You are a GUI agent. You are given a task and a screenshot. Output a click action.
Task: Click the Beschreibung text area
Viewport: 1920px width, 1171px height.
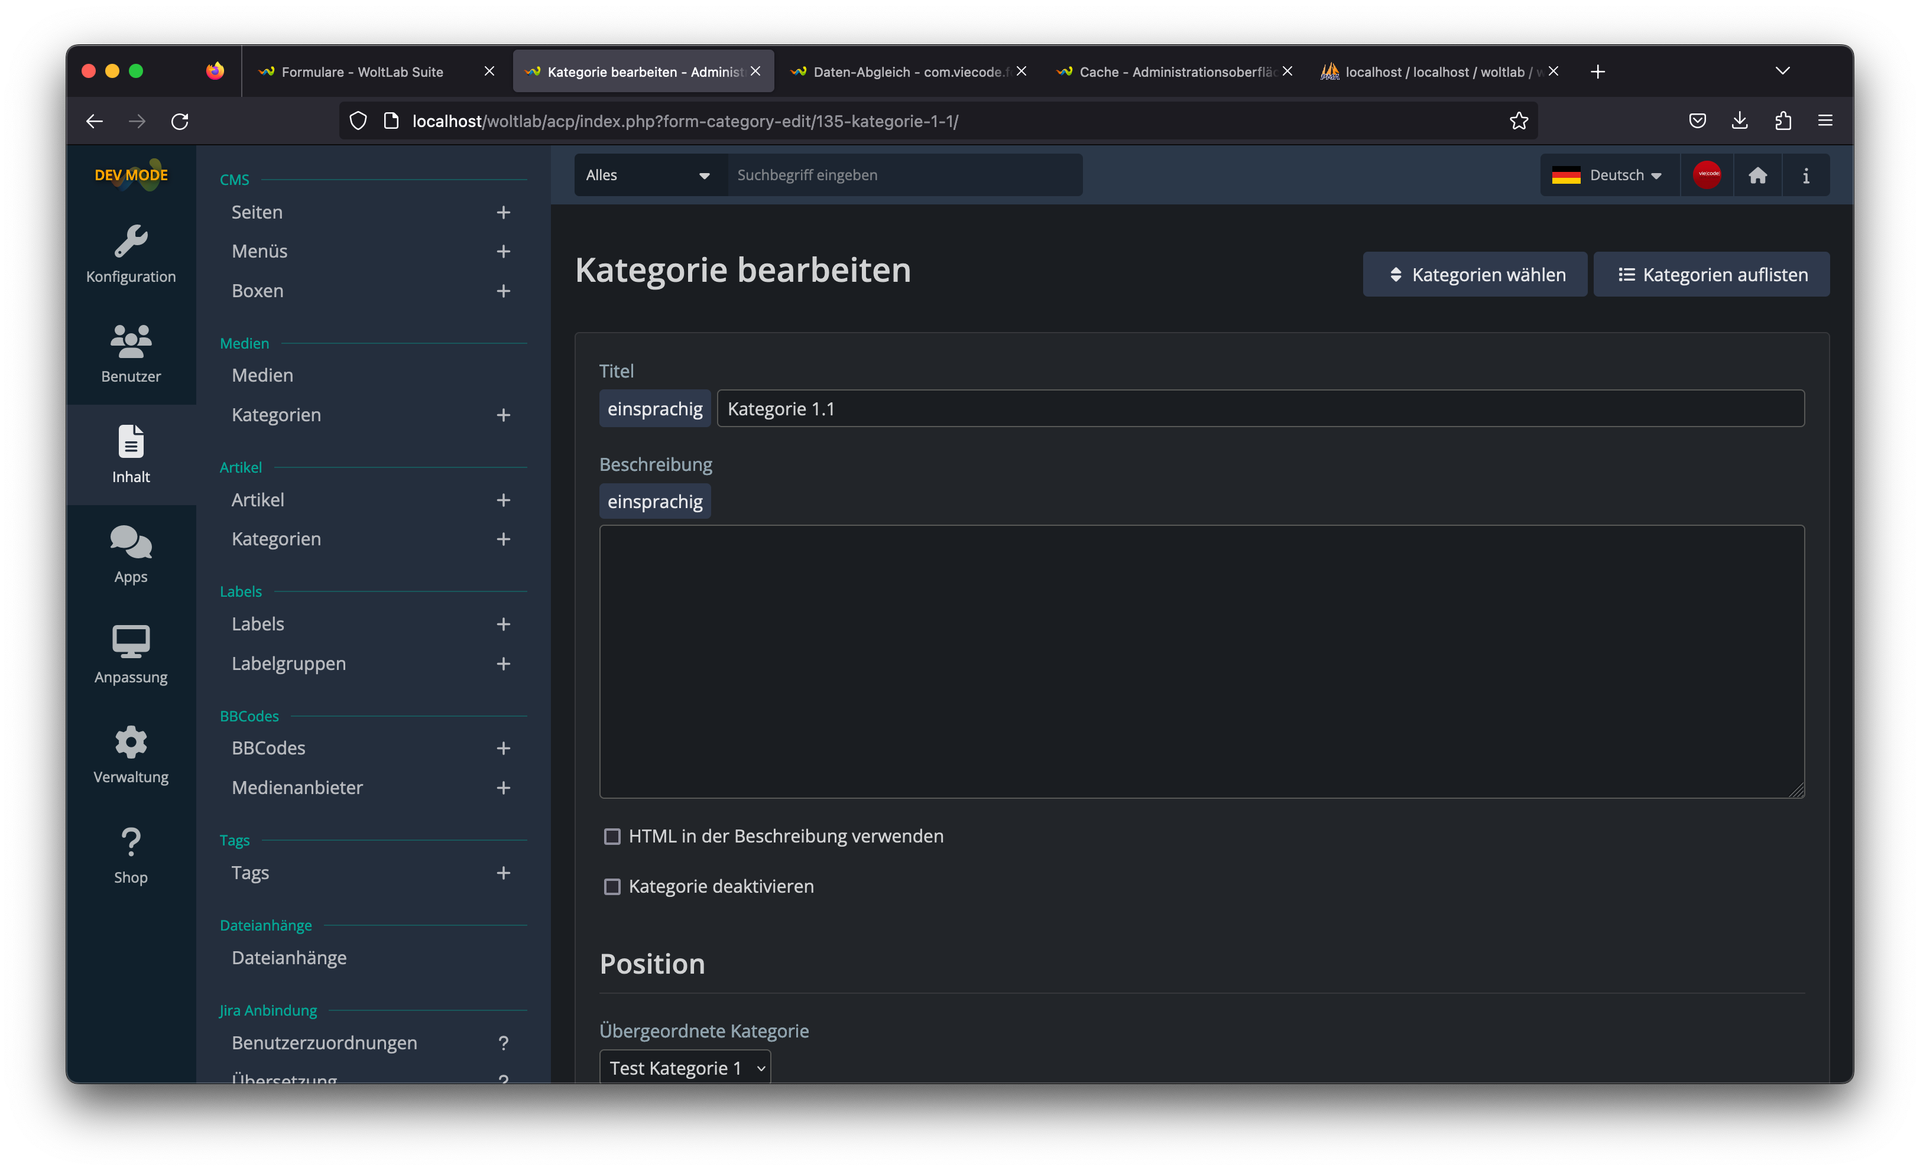(1201, 661)
